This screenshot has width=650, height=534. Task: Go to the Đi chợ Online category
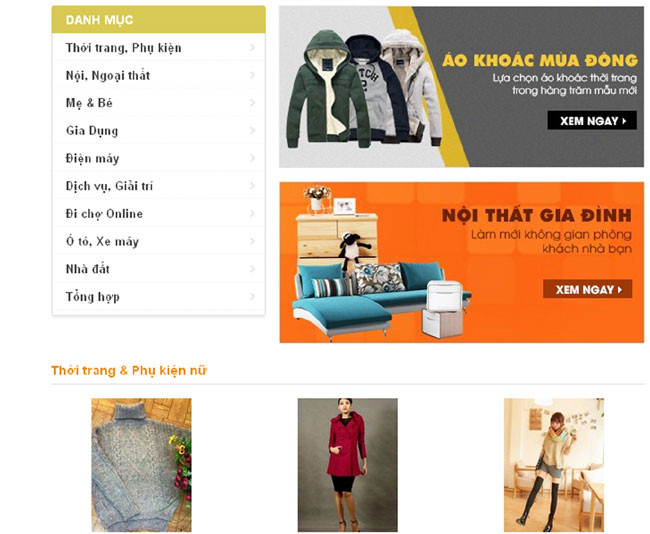(x=159, y=214)
